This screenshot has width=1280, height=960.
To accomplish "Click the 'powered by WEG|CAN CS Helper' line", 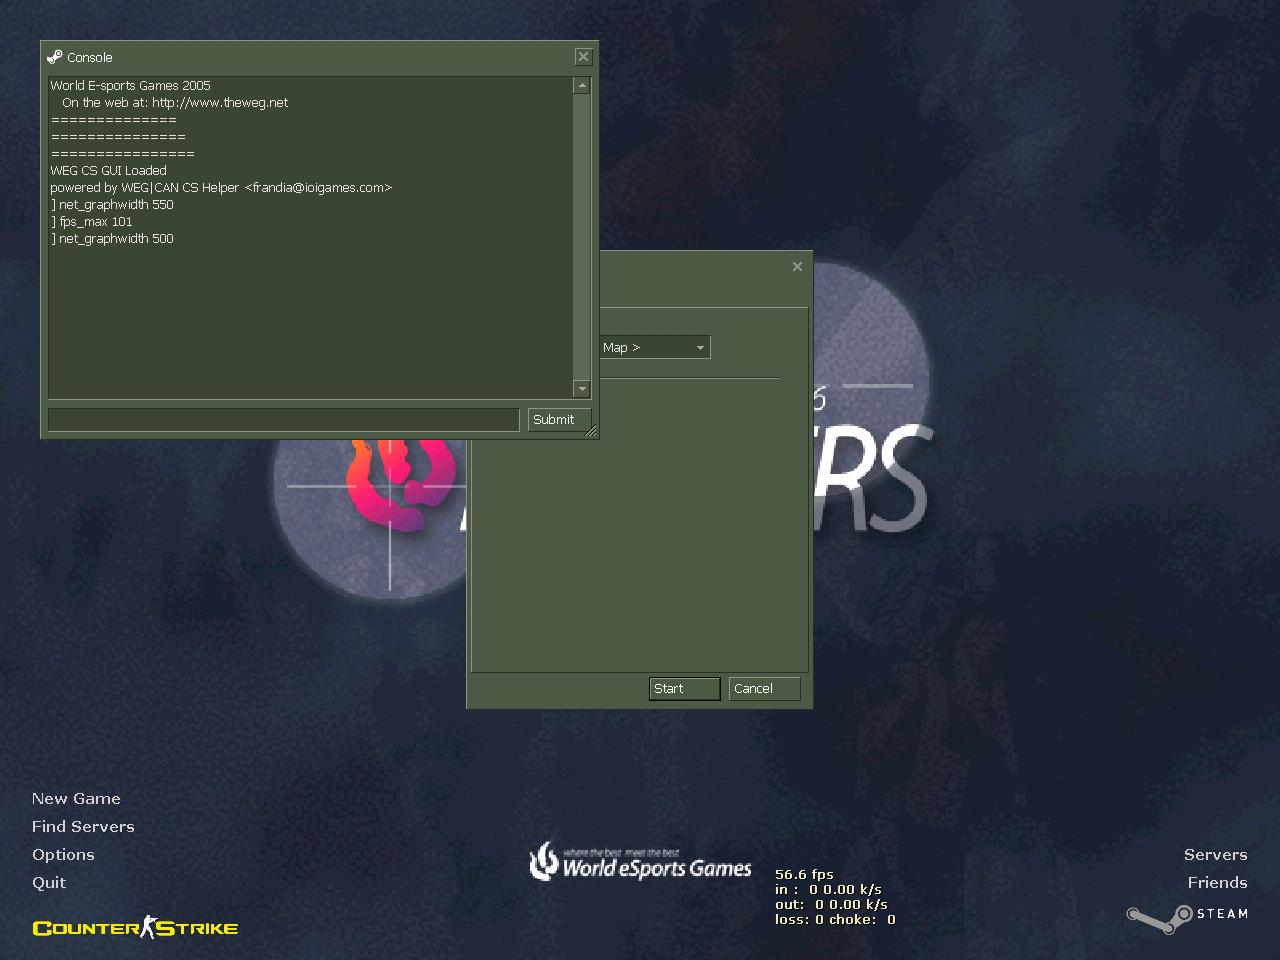I will point(221,188).
